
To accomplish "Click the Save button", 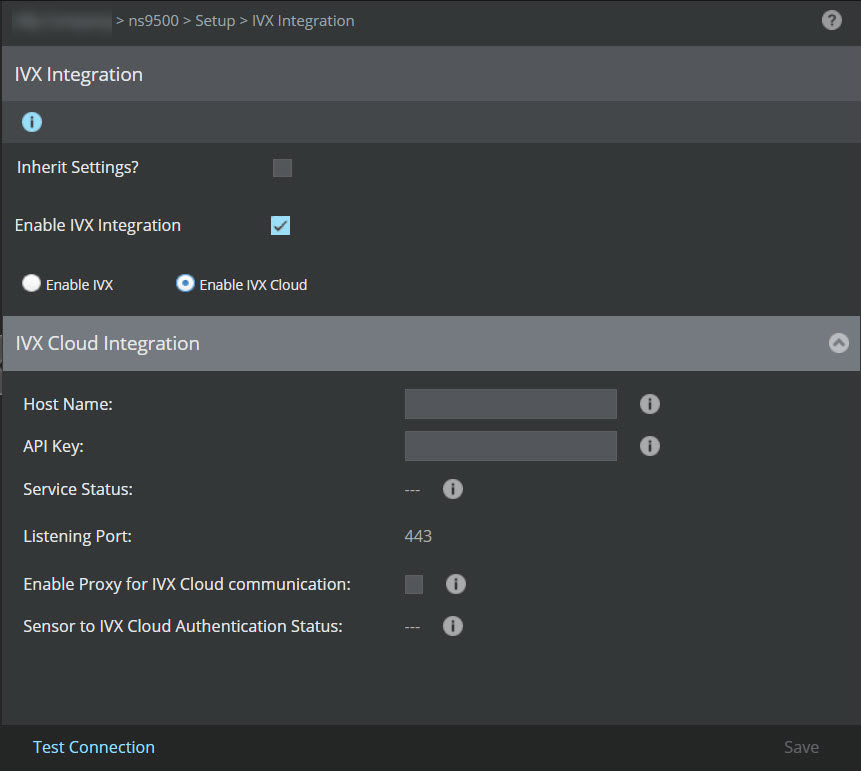I will [x=801, y=747].
